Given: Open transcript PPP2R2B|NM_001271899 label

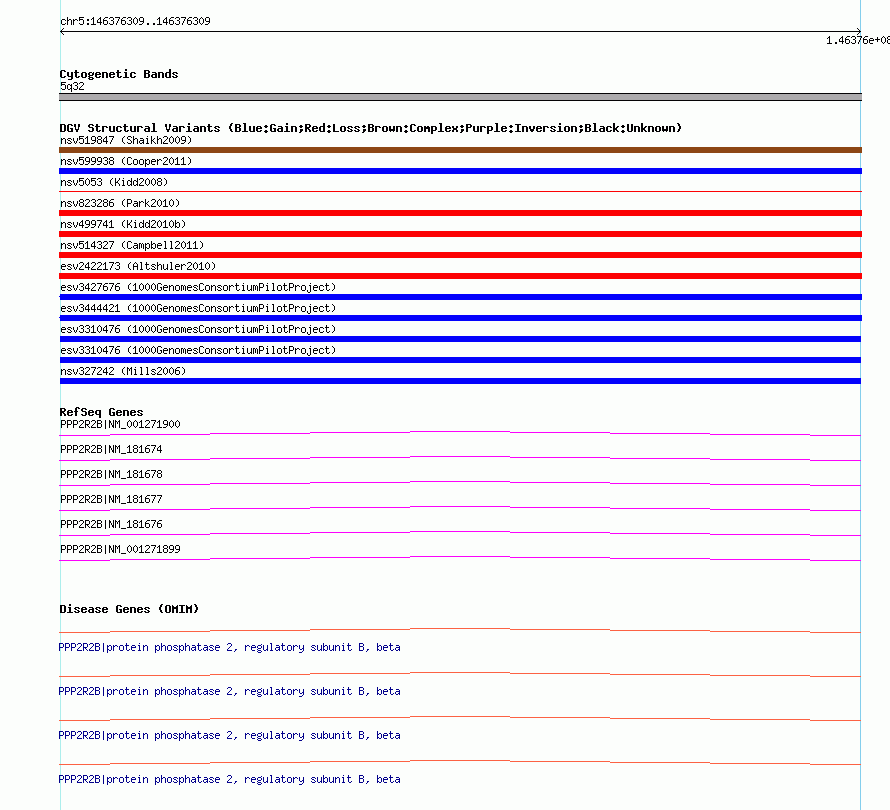Looking at the screenshot, I should click(120, 549).
